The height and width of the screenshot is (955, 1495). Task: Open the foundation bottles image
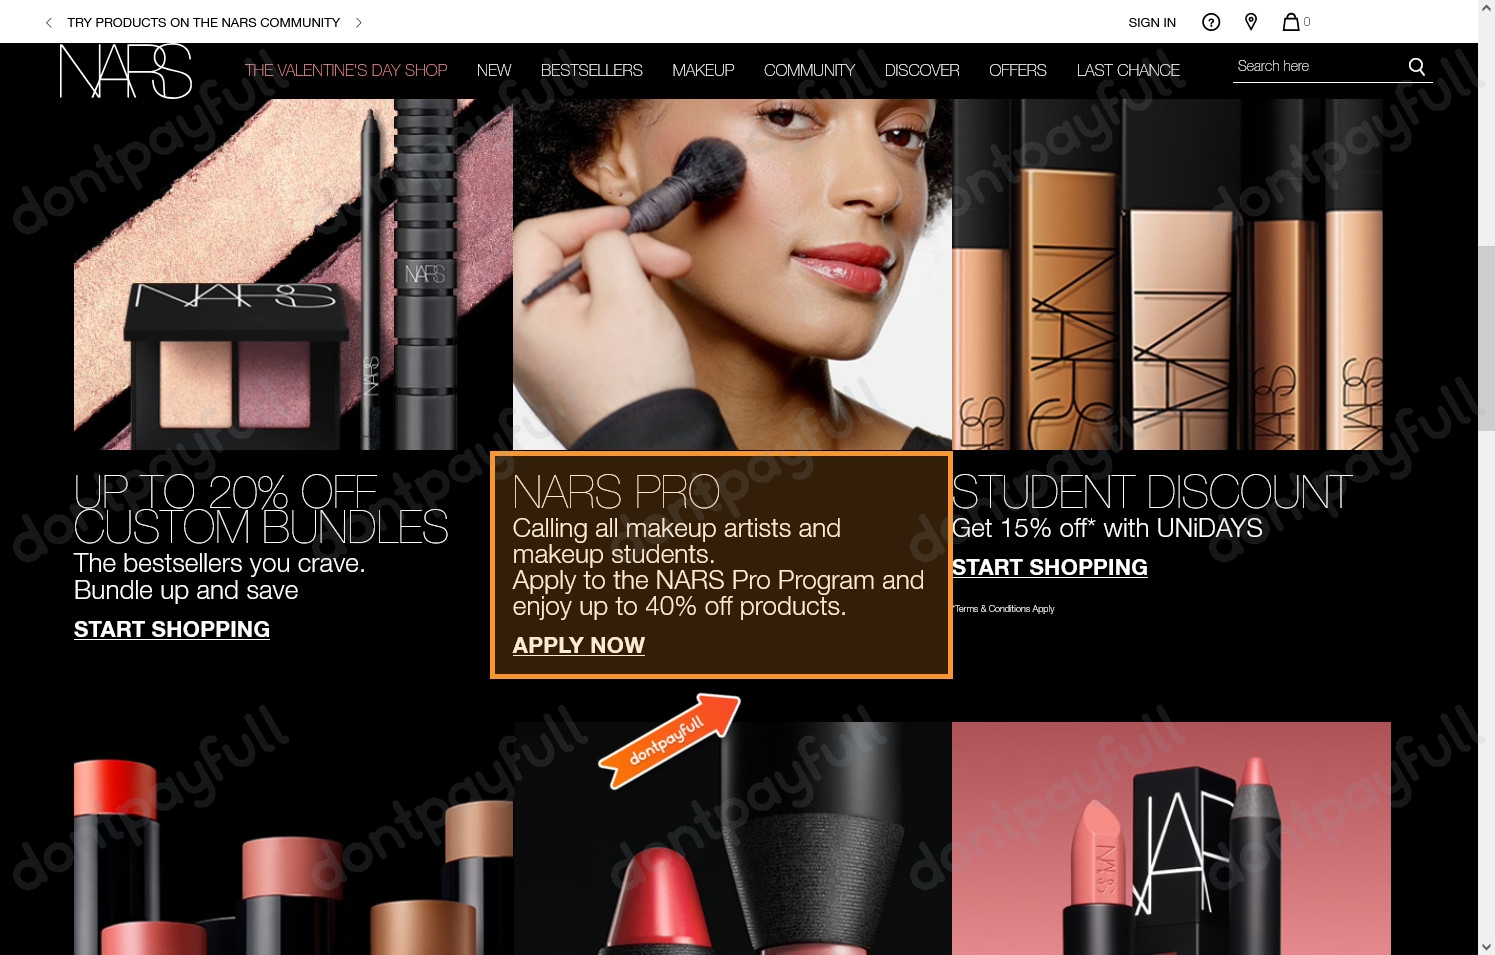pos(1167,274)
